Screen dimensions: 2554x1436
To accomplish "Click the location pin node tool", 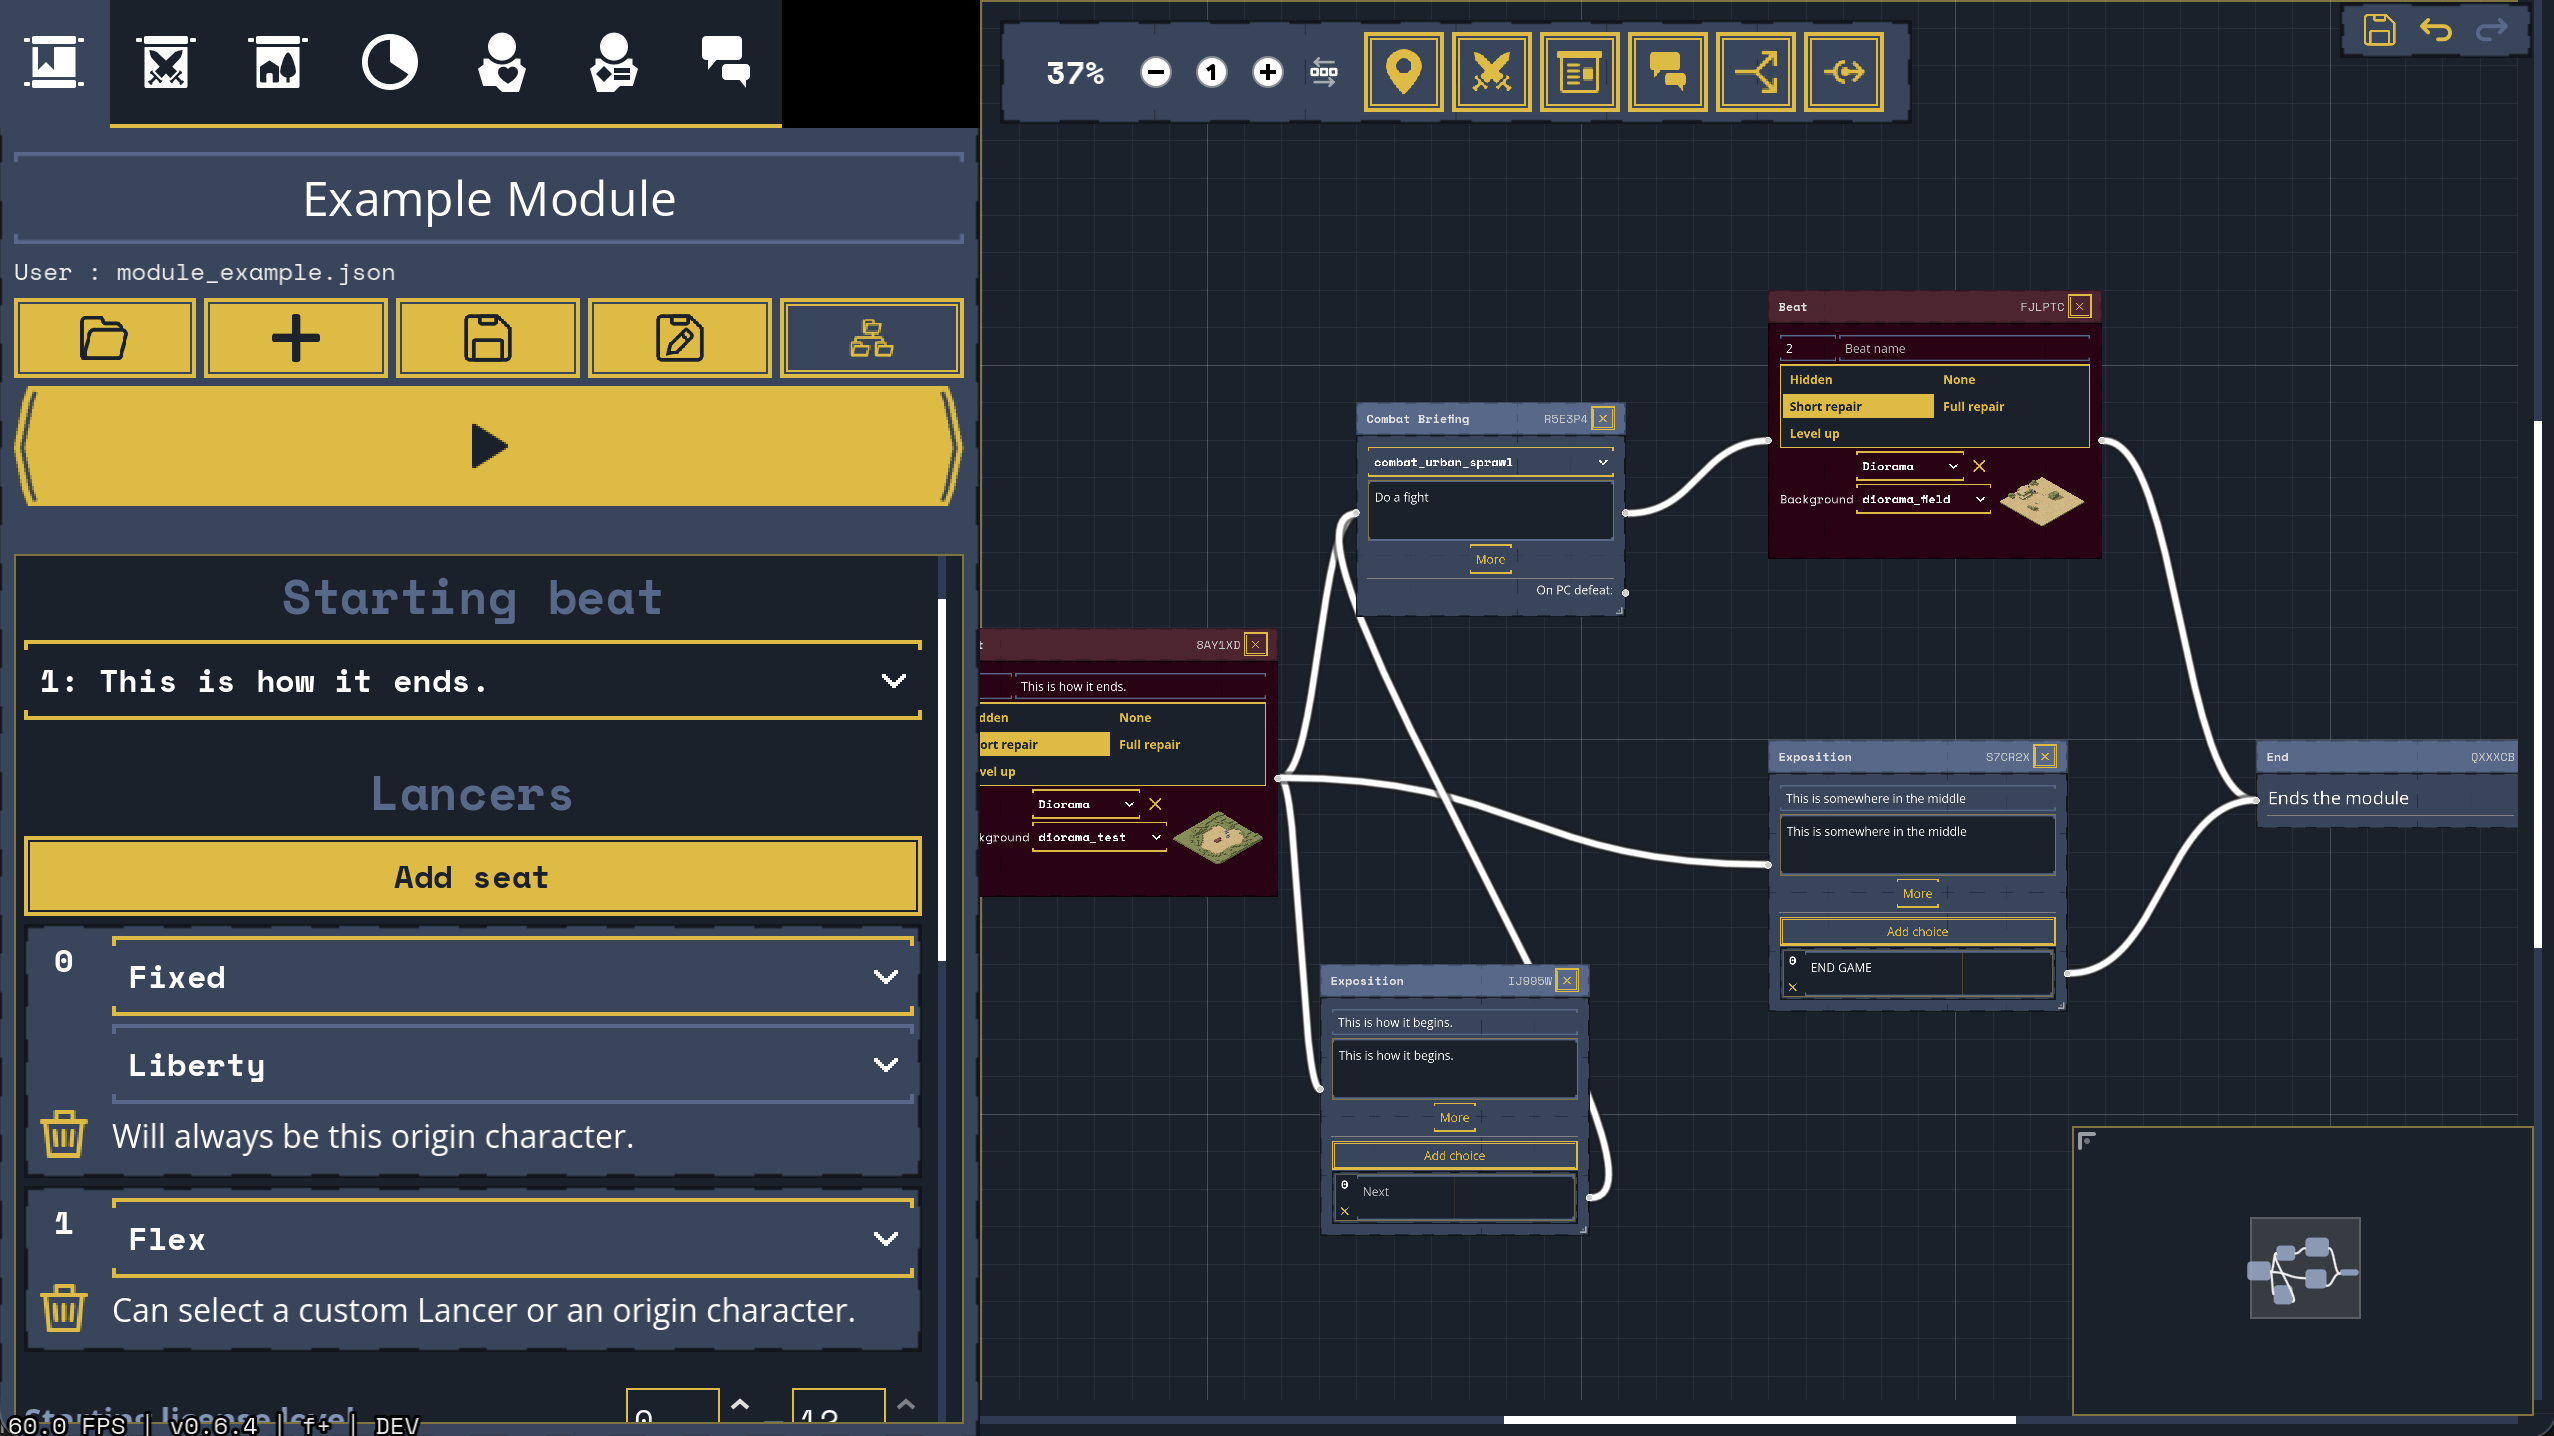I will tap(1403, 72).
